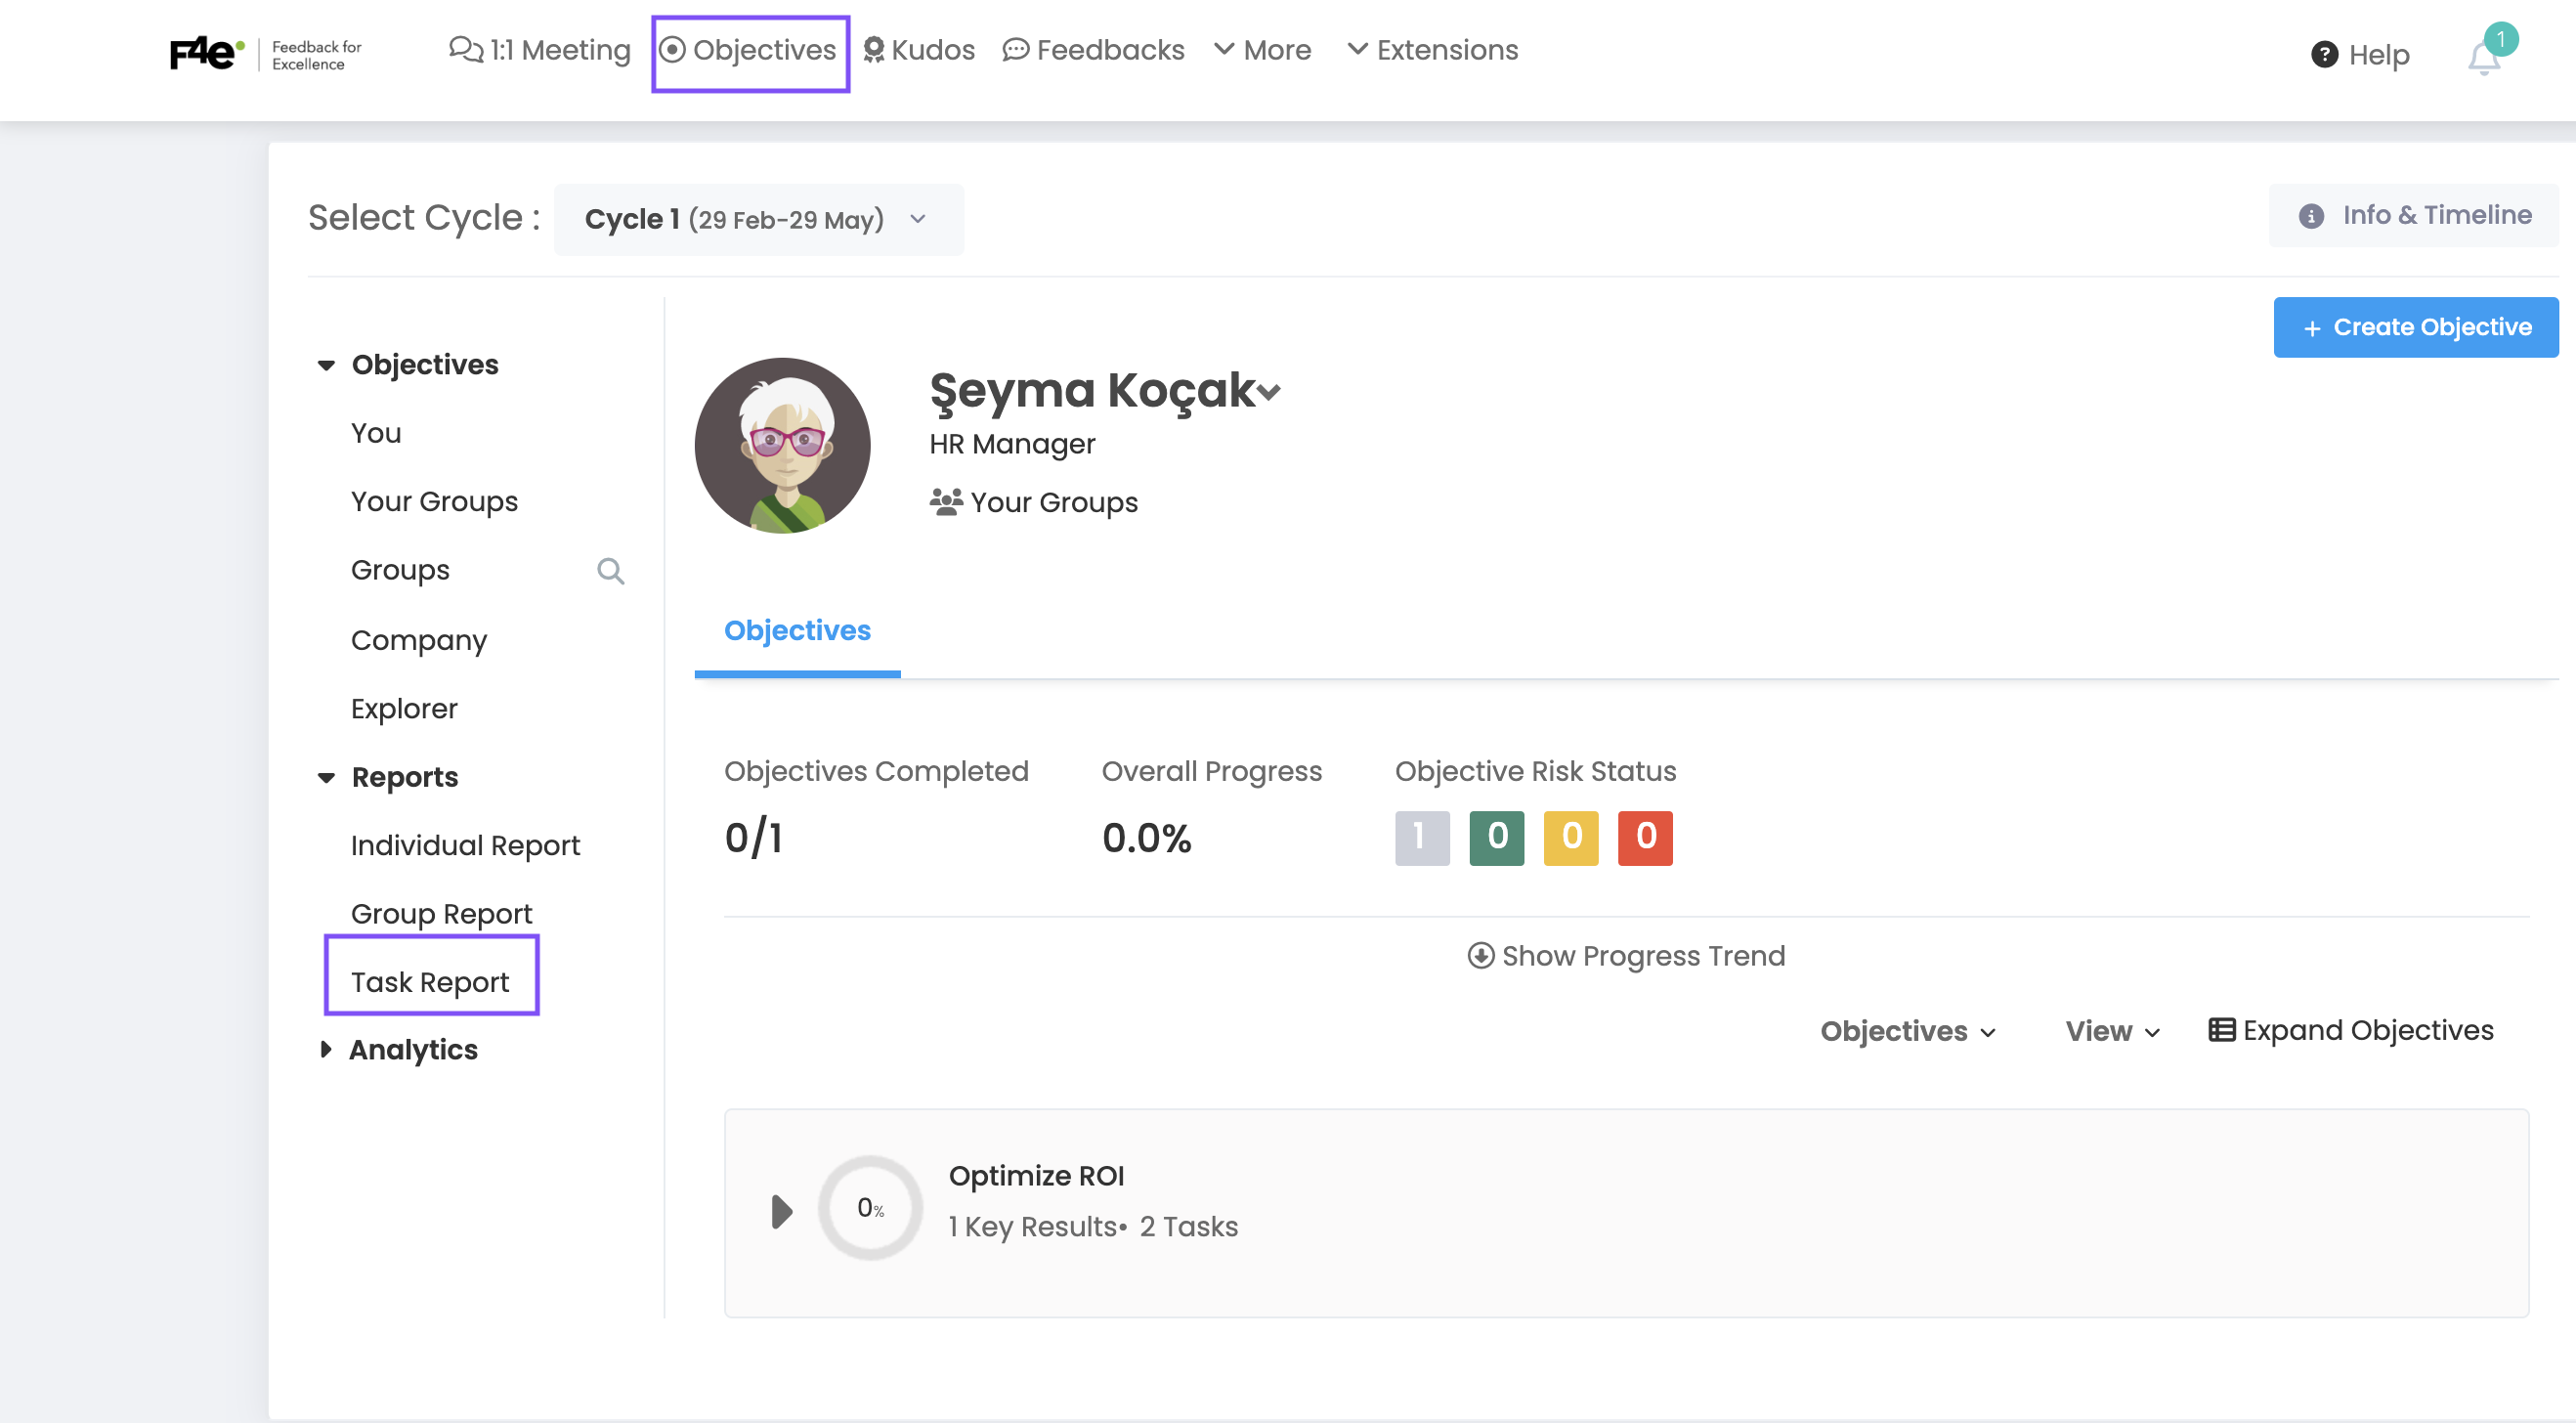The height and width of the screenshot is (1423, 2576).
Task: Click the Create Objective button
Action: tap(2415, 327)
